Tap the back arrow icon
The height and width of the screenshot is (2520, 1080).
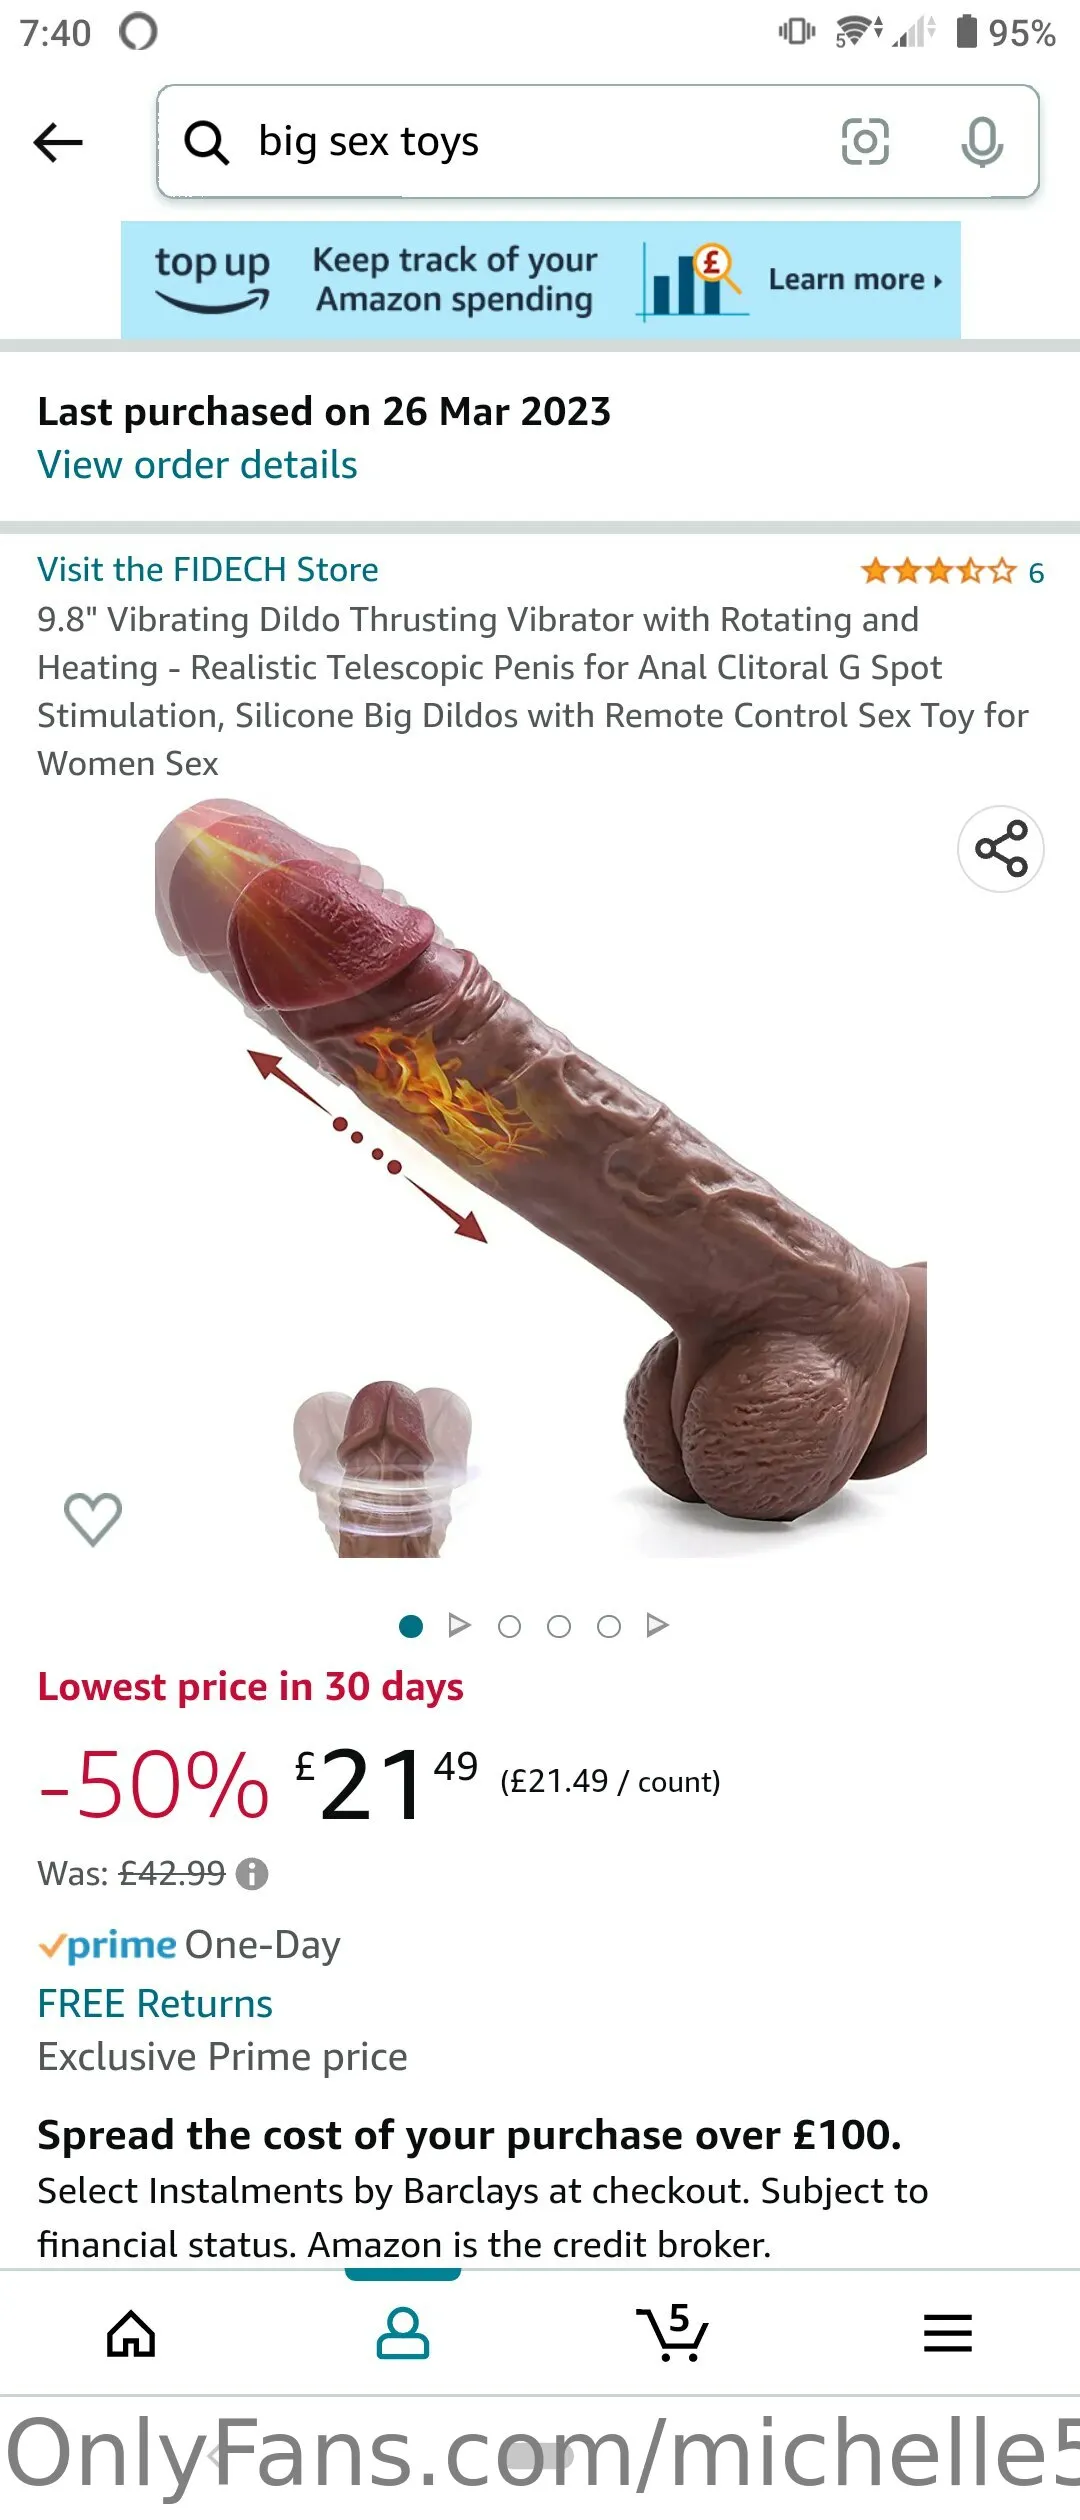[x=58, y=142]
